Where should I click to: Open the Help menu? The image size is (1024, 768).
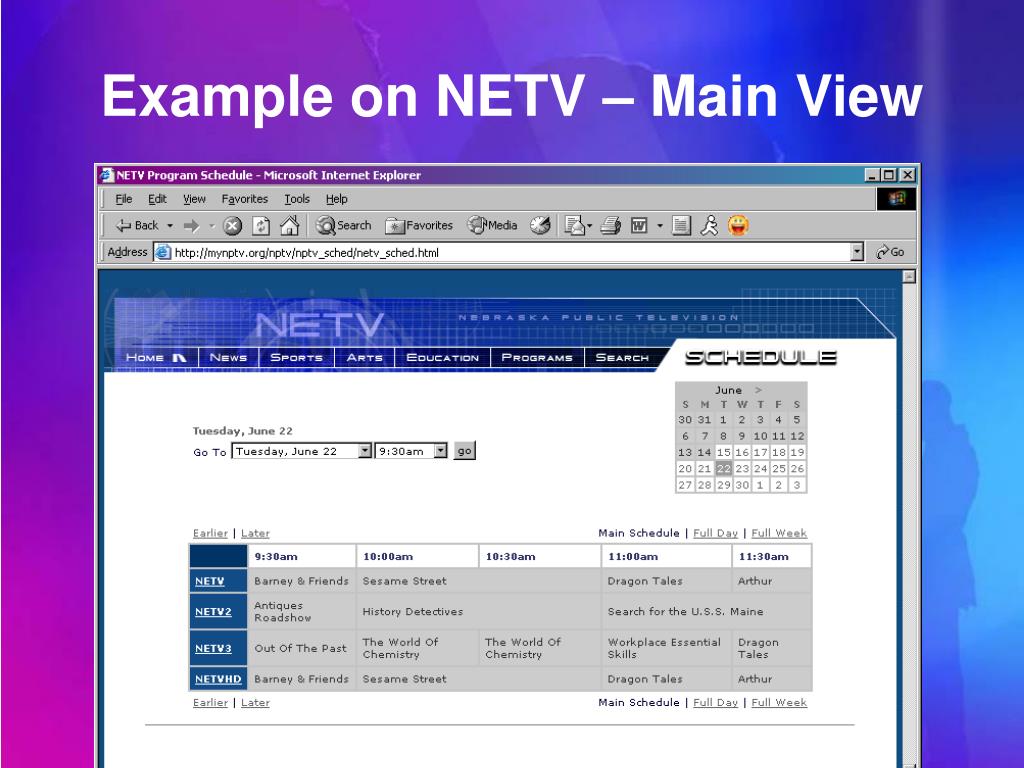click(x=336, y=199)
